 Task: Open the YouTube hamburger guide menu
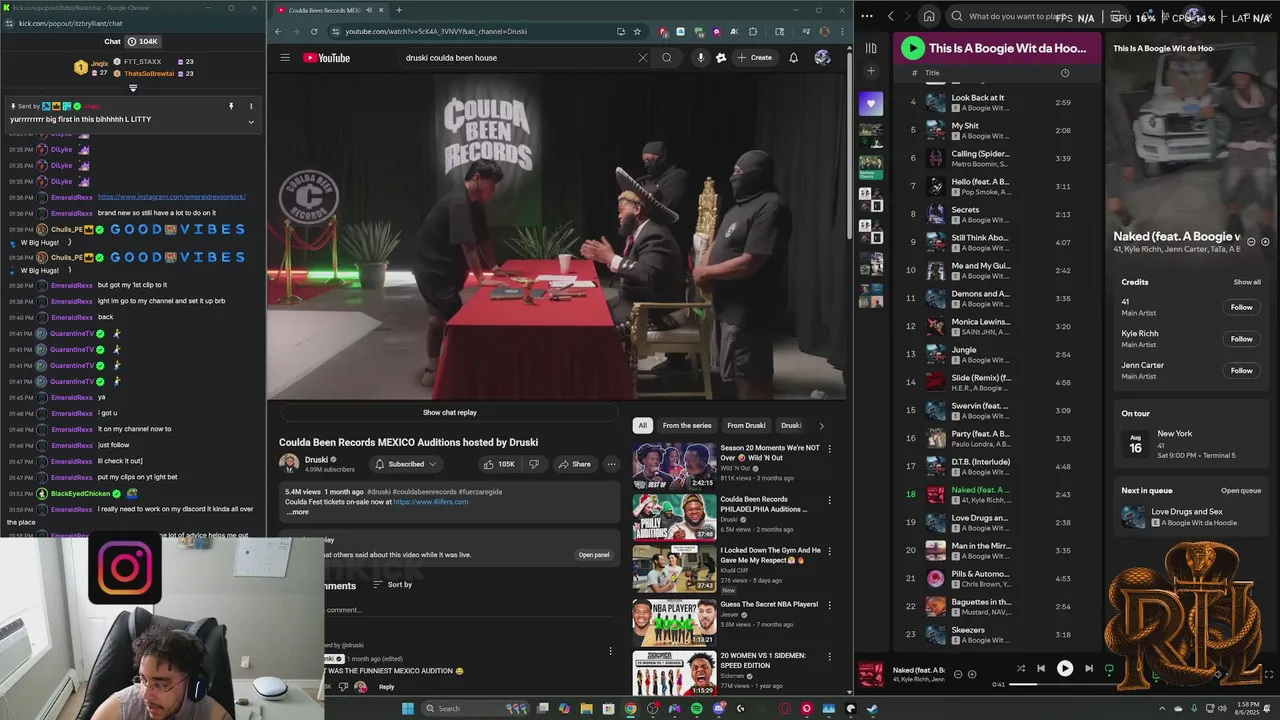pyautogui.click(x=285, y=58)
